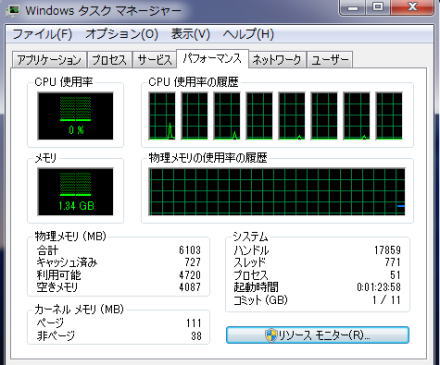Switch to the アプリケーション tab
Screen dimensions: 440x365
pos(49,60)
